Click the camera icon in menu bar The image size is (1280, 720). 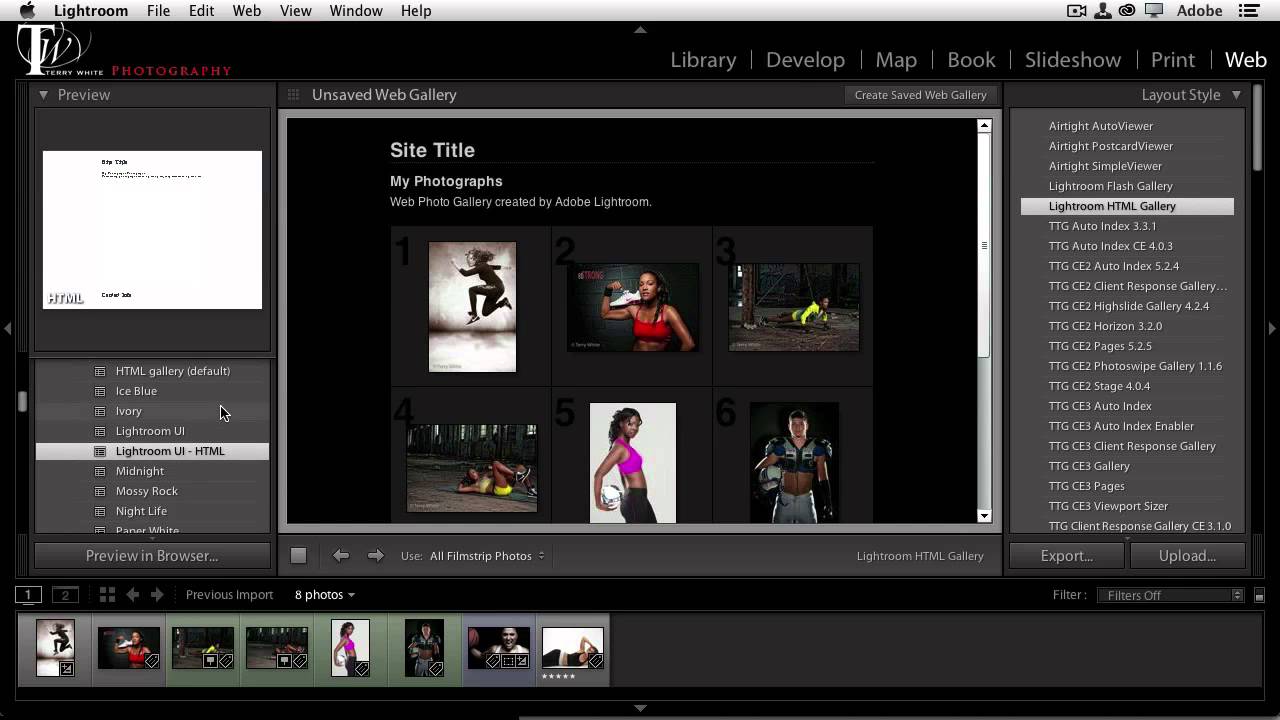pos(1077,11)
